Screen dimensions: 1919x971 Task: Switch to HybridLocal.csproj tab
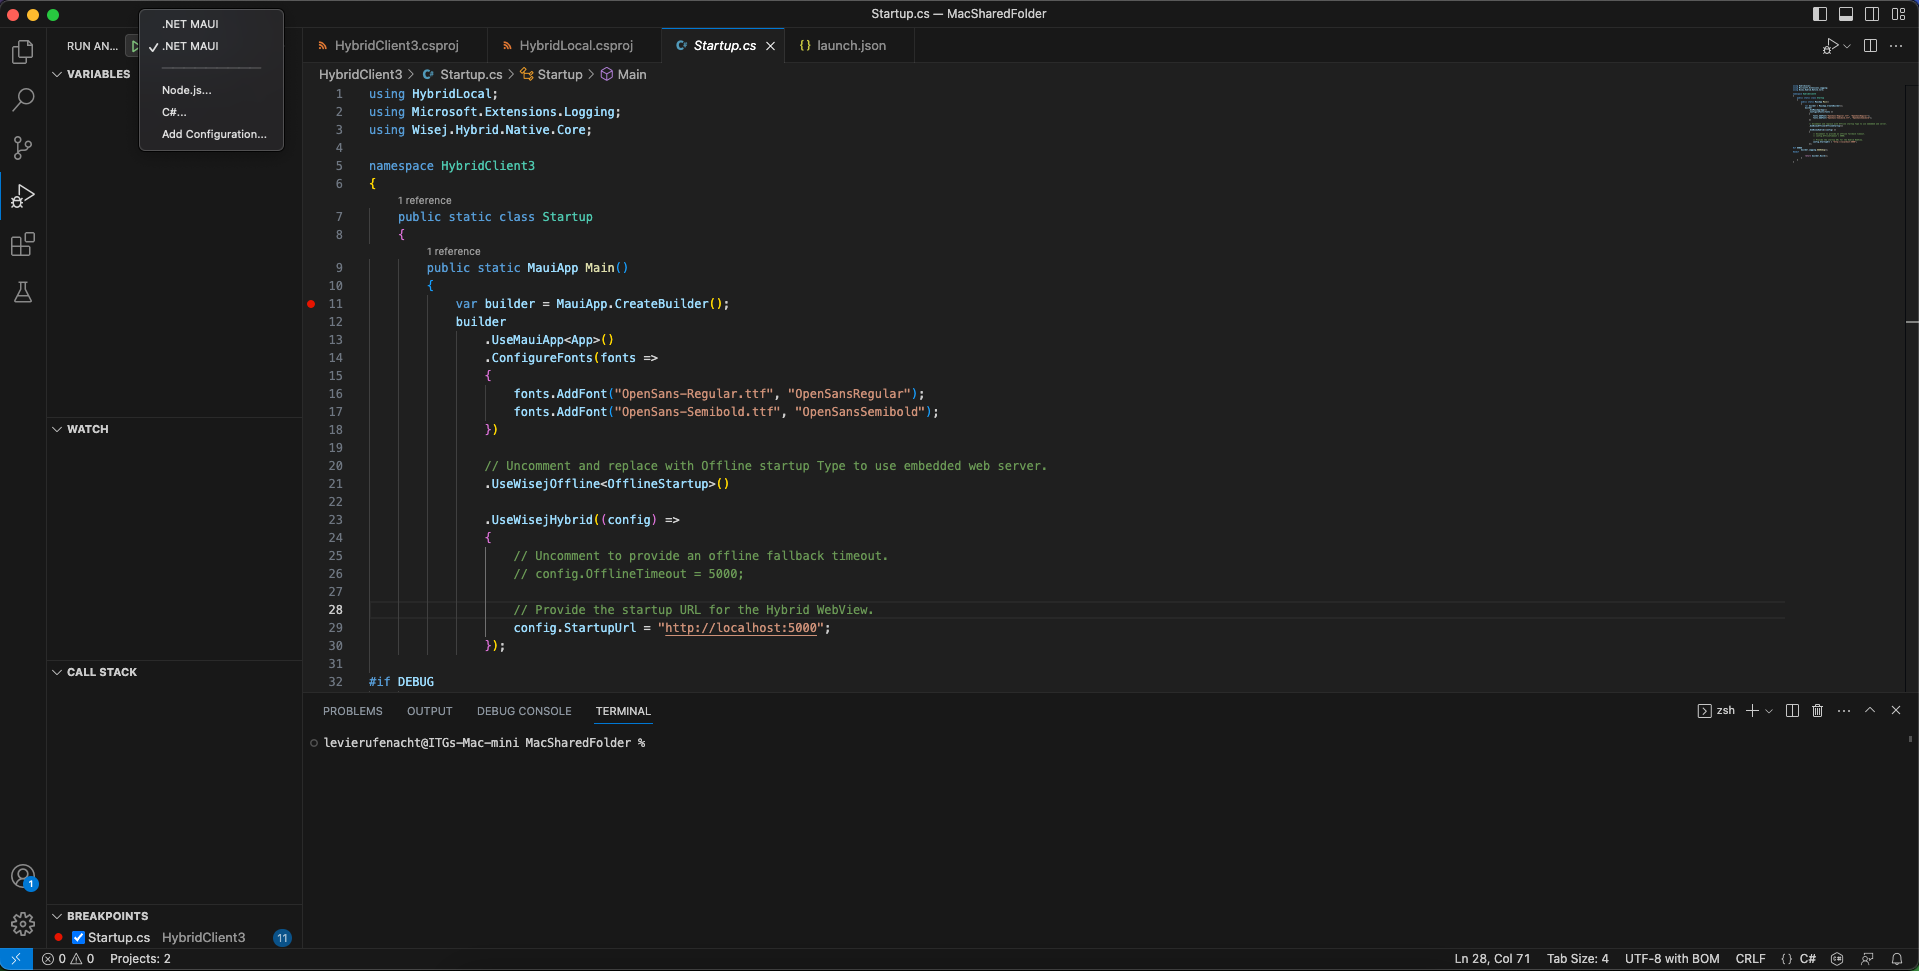[575, 46]
